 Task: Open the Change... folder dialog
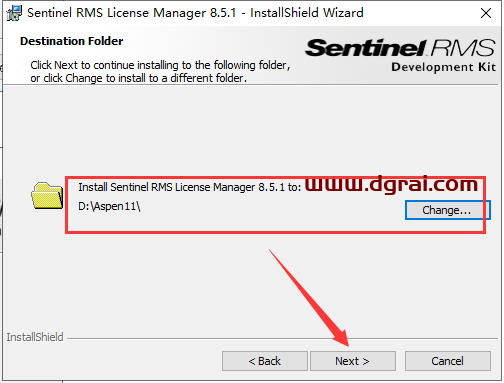447,210
